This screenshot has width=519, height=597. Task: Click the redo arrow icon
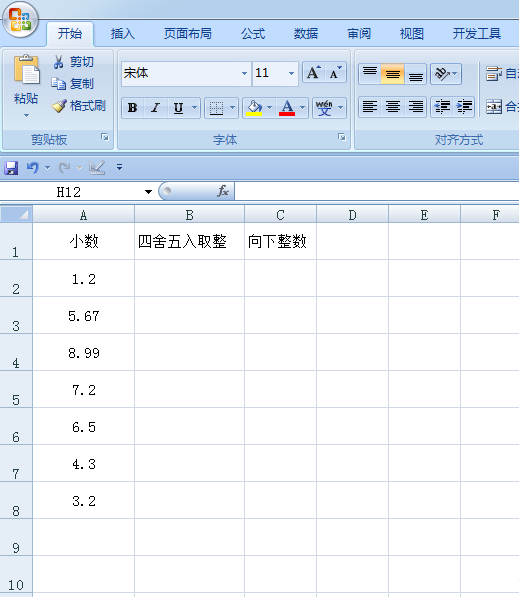point(64,168)
